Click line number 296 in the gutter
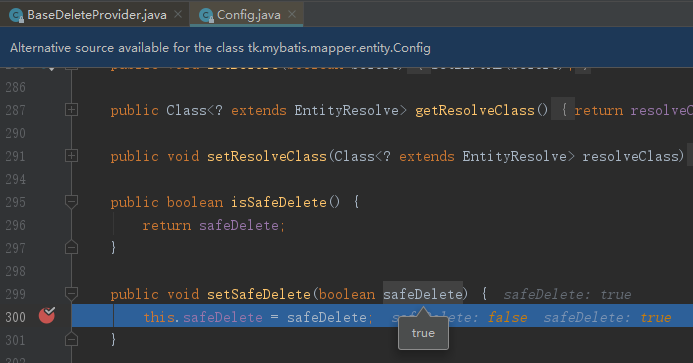This screenshot has height=363, width=693. pos(15,225)
